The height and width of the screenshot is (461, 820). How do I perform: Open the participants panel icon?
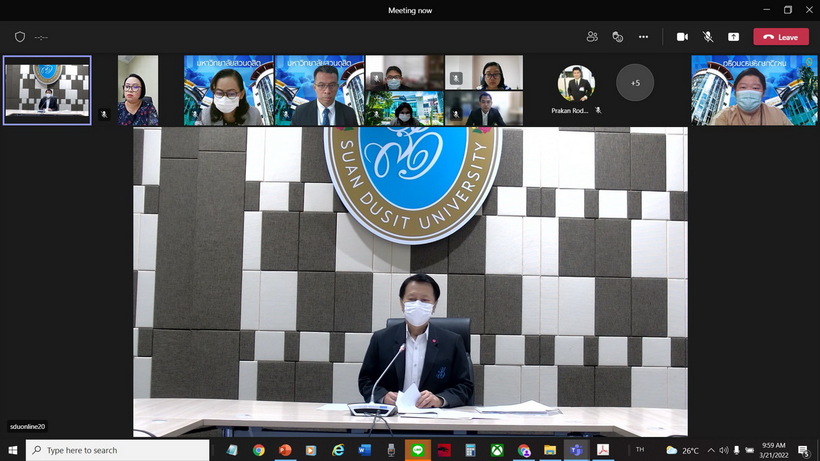click(x=592, y=37)
